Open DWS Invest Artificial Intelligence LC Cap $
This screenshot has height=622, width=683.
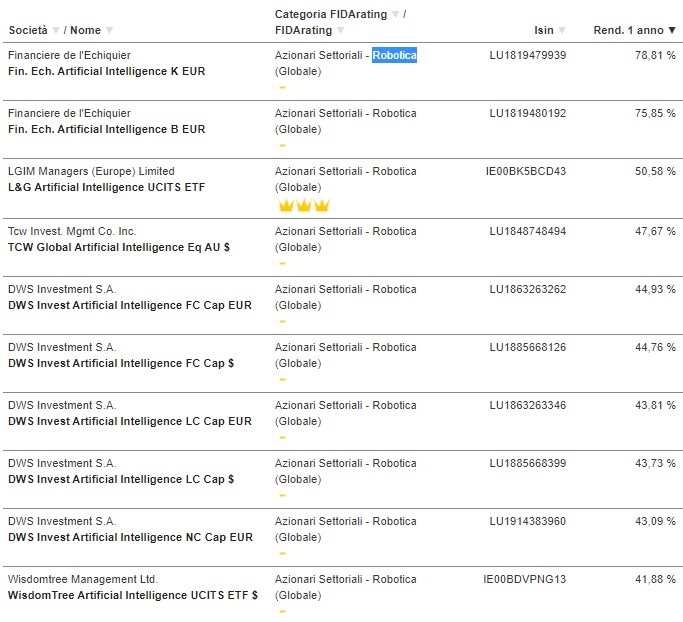click(x=121, y=479)
